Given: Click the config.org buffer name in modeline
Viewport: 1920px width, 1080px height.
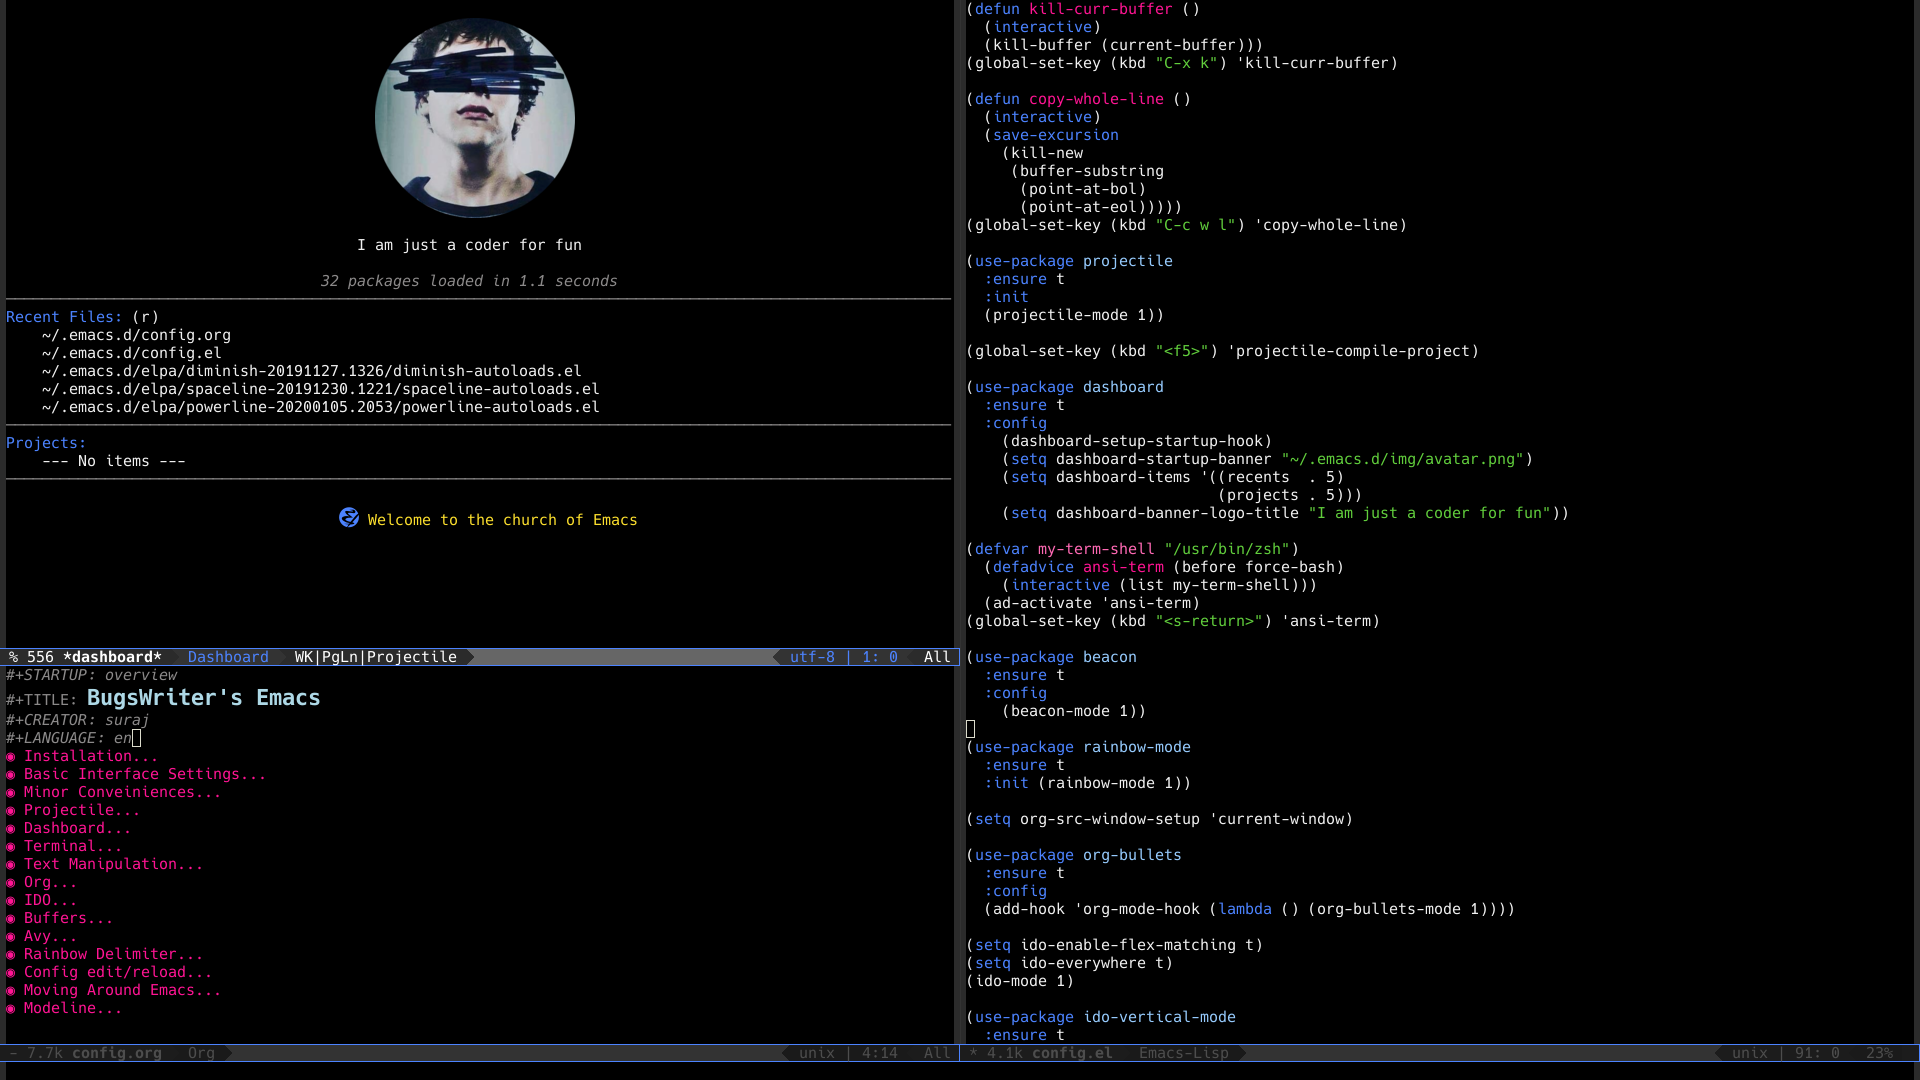Looking at the screenshot, I should (x=116, y=1053).
